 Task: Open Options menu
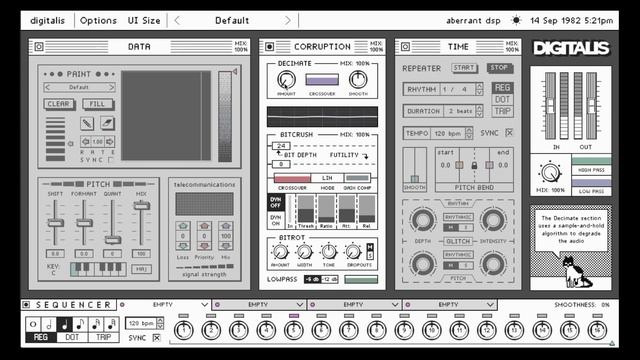(x=98, y=20)
